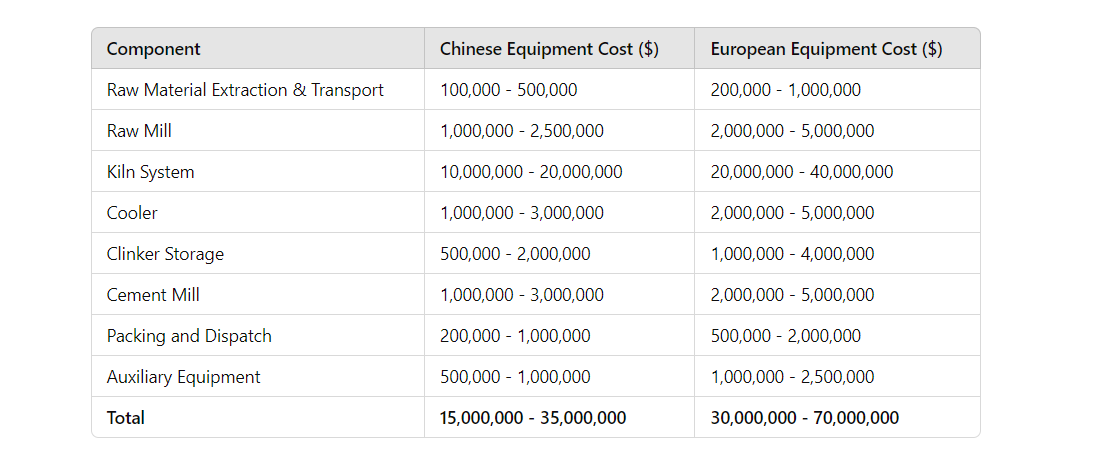The width and height of the screenshot is (1096, 468).
Task: Click the 500,000 - 2,000,000 Clinker Storage cost
Action: click(x=515, y=254)
